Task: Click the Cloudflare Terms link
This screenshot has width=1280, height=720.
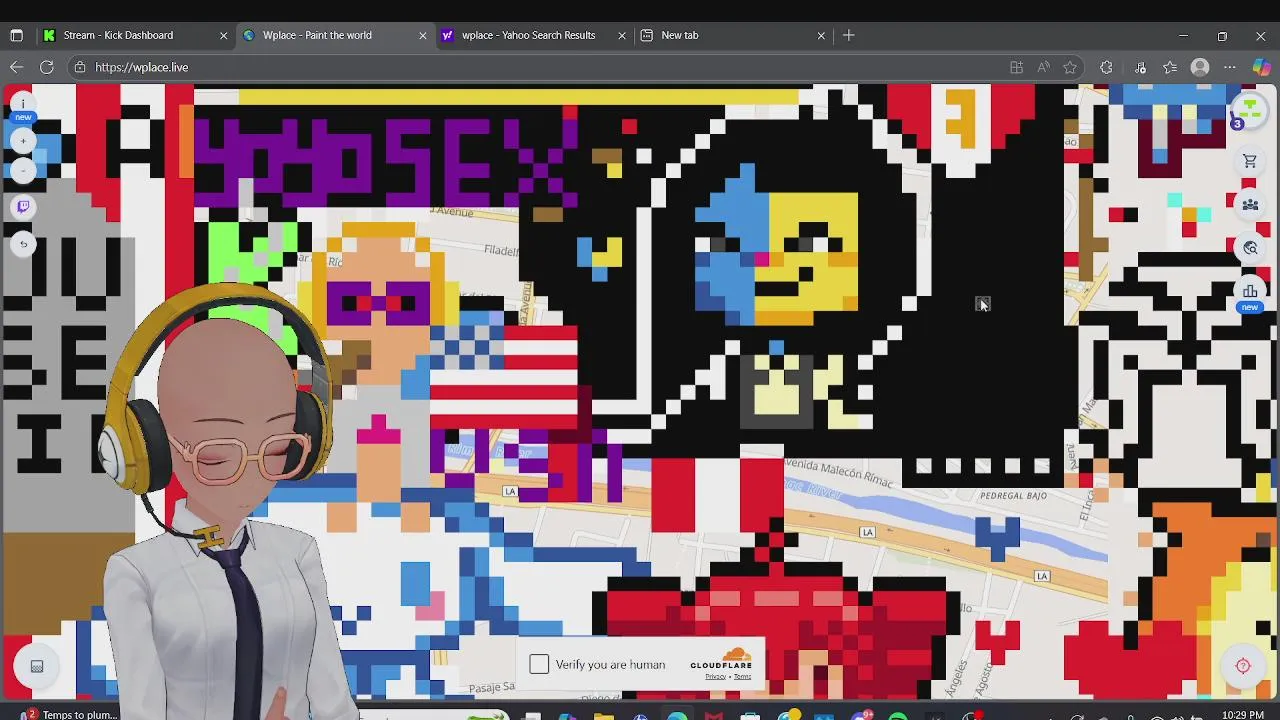Action: pos(742,677)
